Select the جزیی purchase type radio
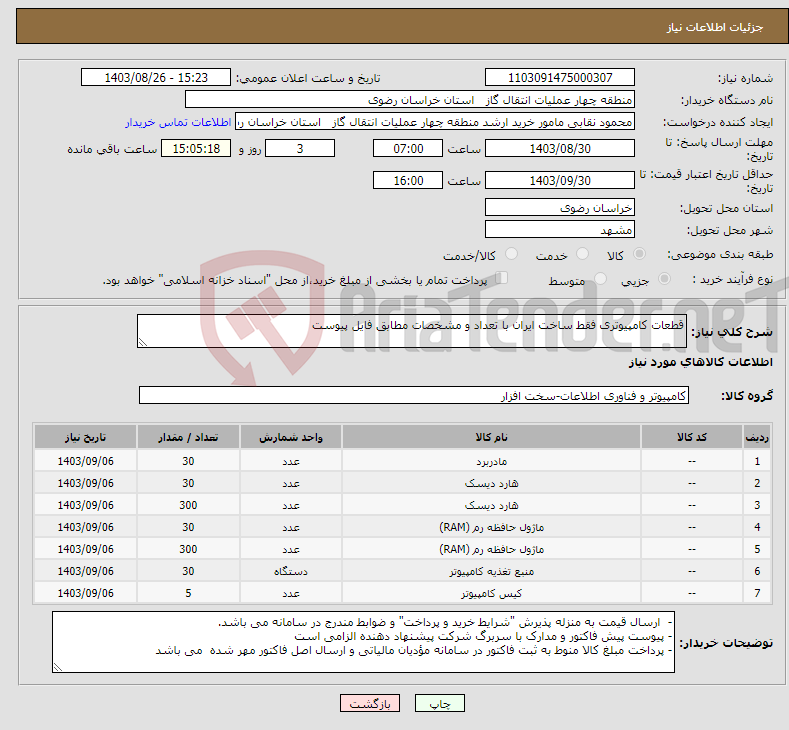The width and height of the screenshot is (789, 730). 664,279
